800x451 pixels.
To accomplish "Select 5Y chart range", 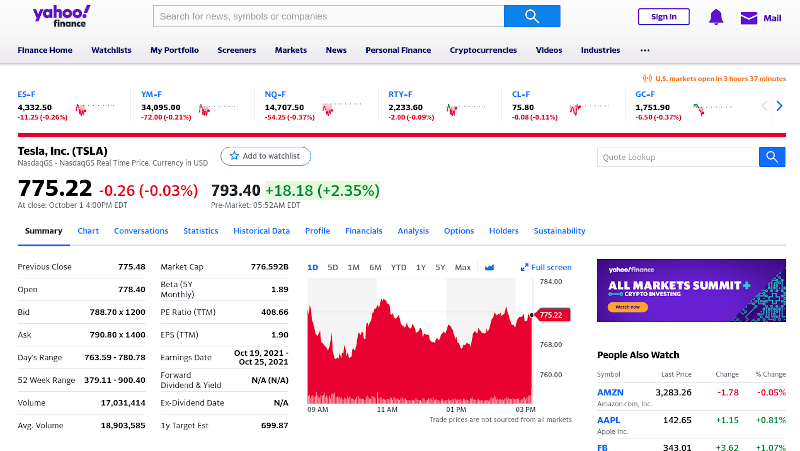I will point(440,267).
